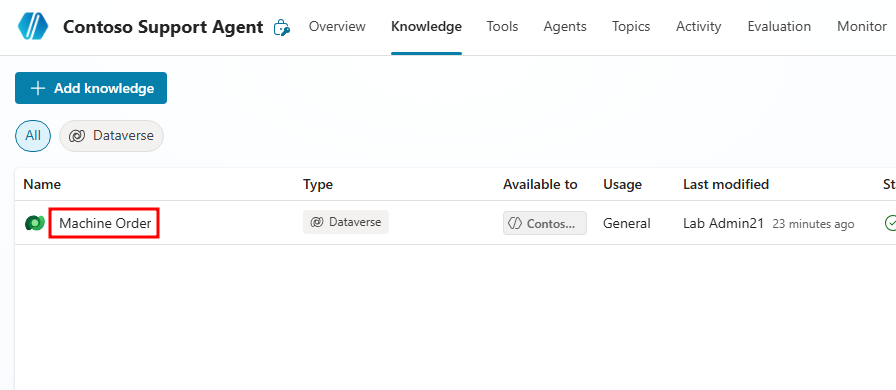This screenshot has width=896, height=390.
Task: Click the lock icon beside the agent name
Action: point(282,27)
